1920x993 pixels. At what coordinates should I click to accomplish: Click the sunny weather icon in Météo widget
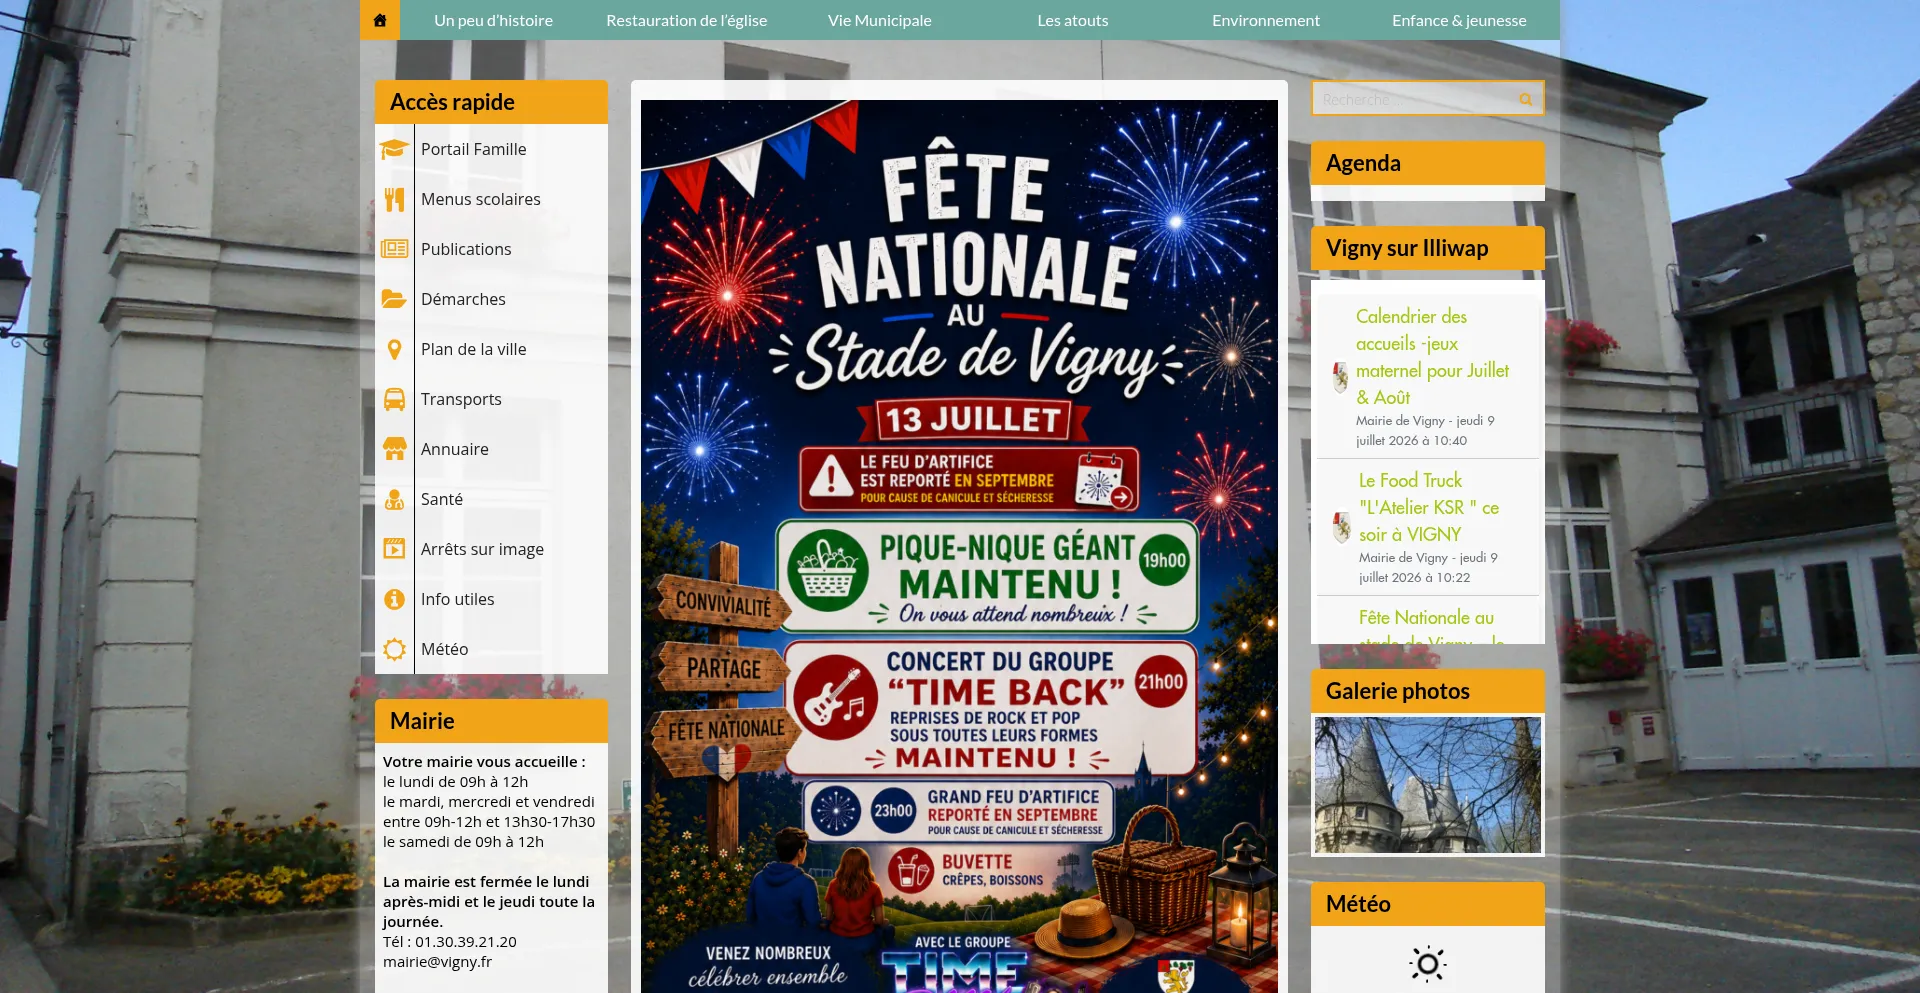coord(1427,964)
